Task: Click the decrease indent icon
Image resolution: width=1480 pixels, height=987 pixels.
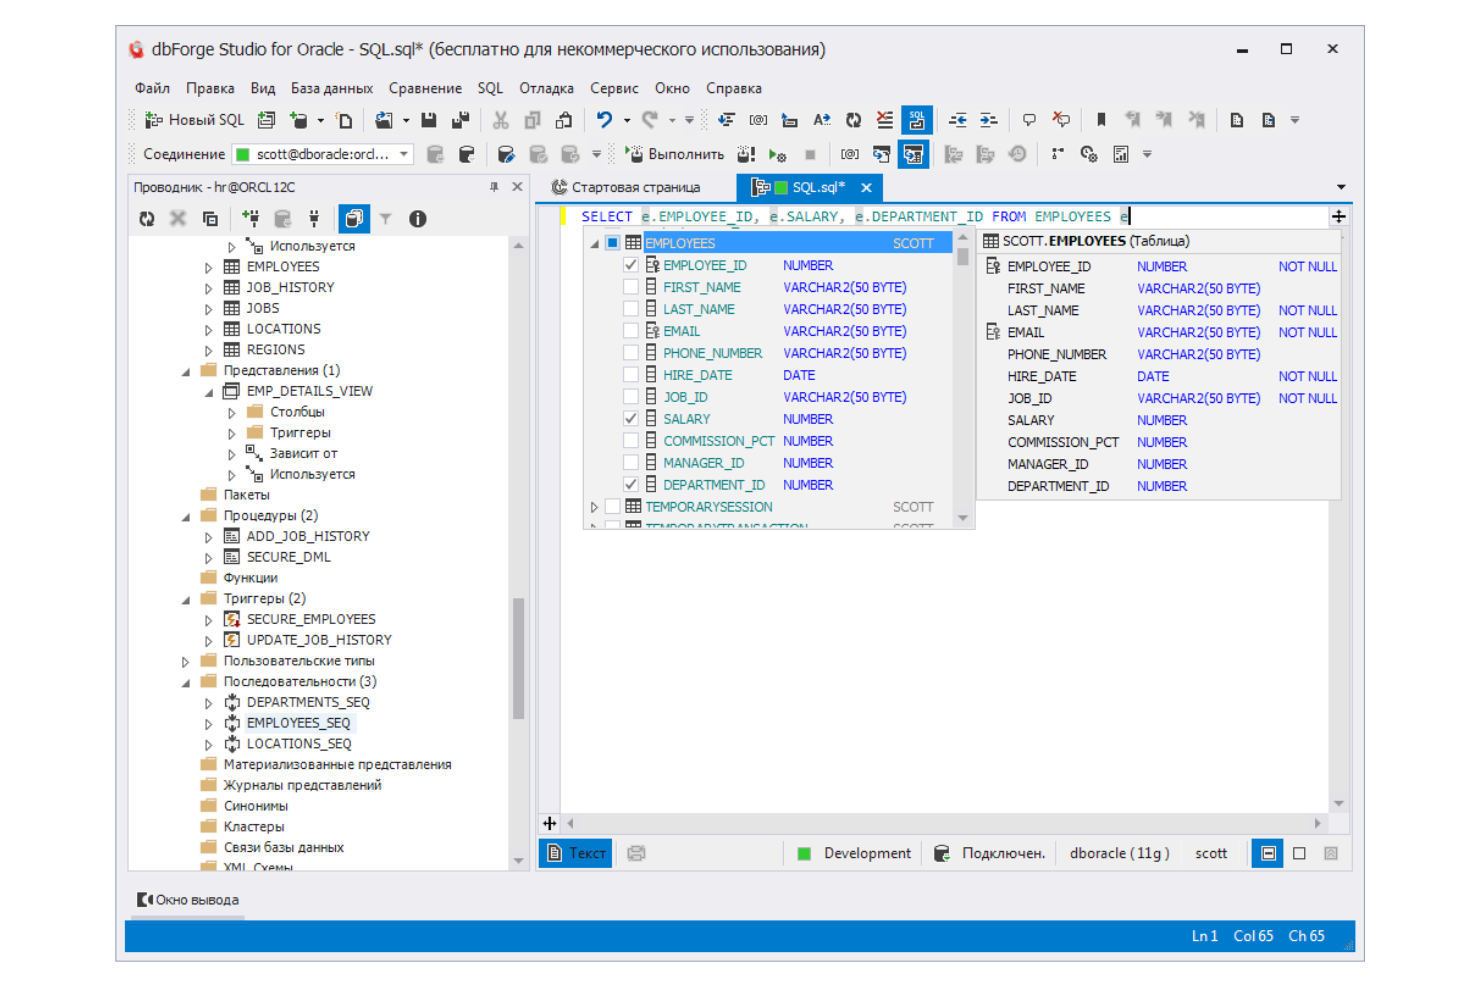Action: pyautogui.click(x=957, y=120)
